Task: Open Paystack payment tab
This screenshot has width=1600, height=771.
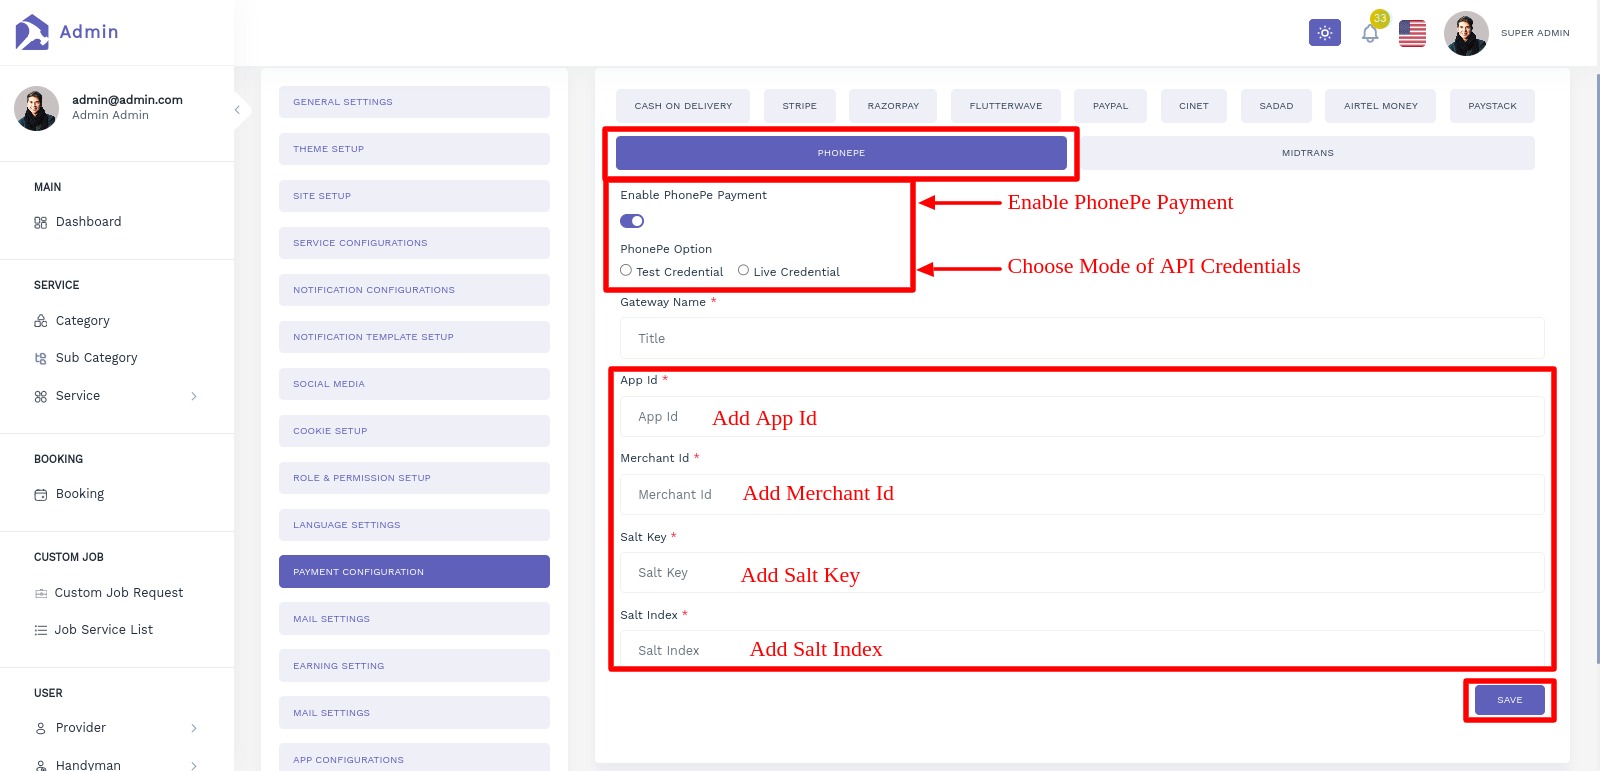Action: tap(1492, 106)
